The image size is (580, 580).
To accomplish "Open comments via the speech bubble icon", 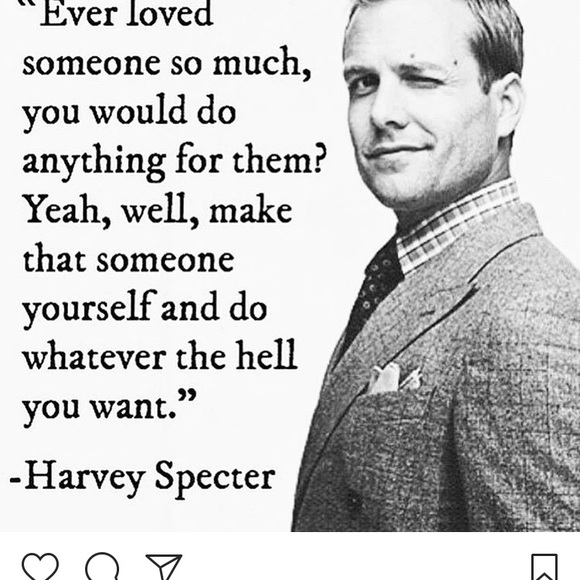I will 102,567.
